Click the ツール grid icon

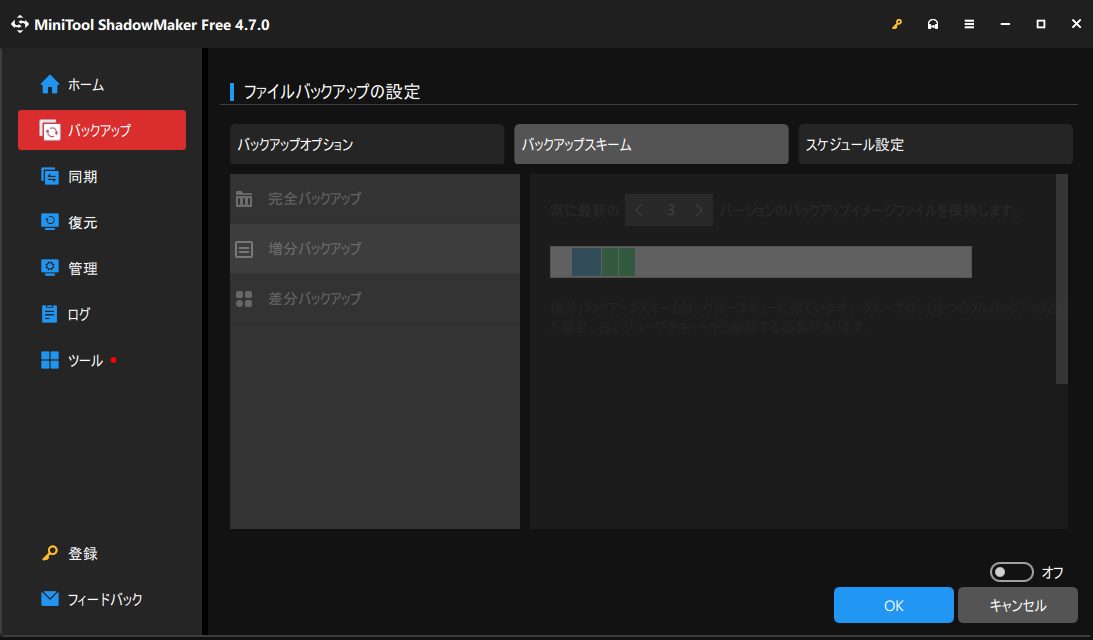click(49, 360)
